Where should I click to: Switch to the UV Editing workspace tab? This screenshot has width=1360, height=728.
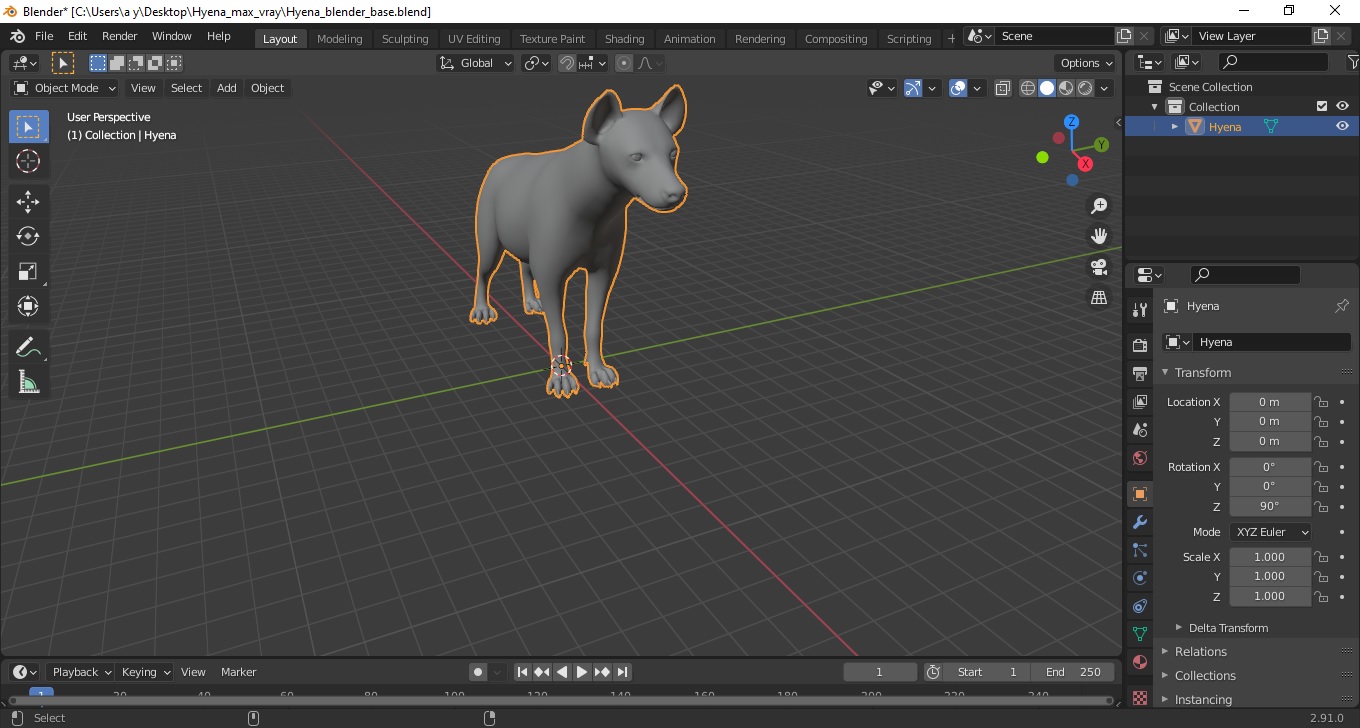tap(474, 39)
